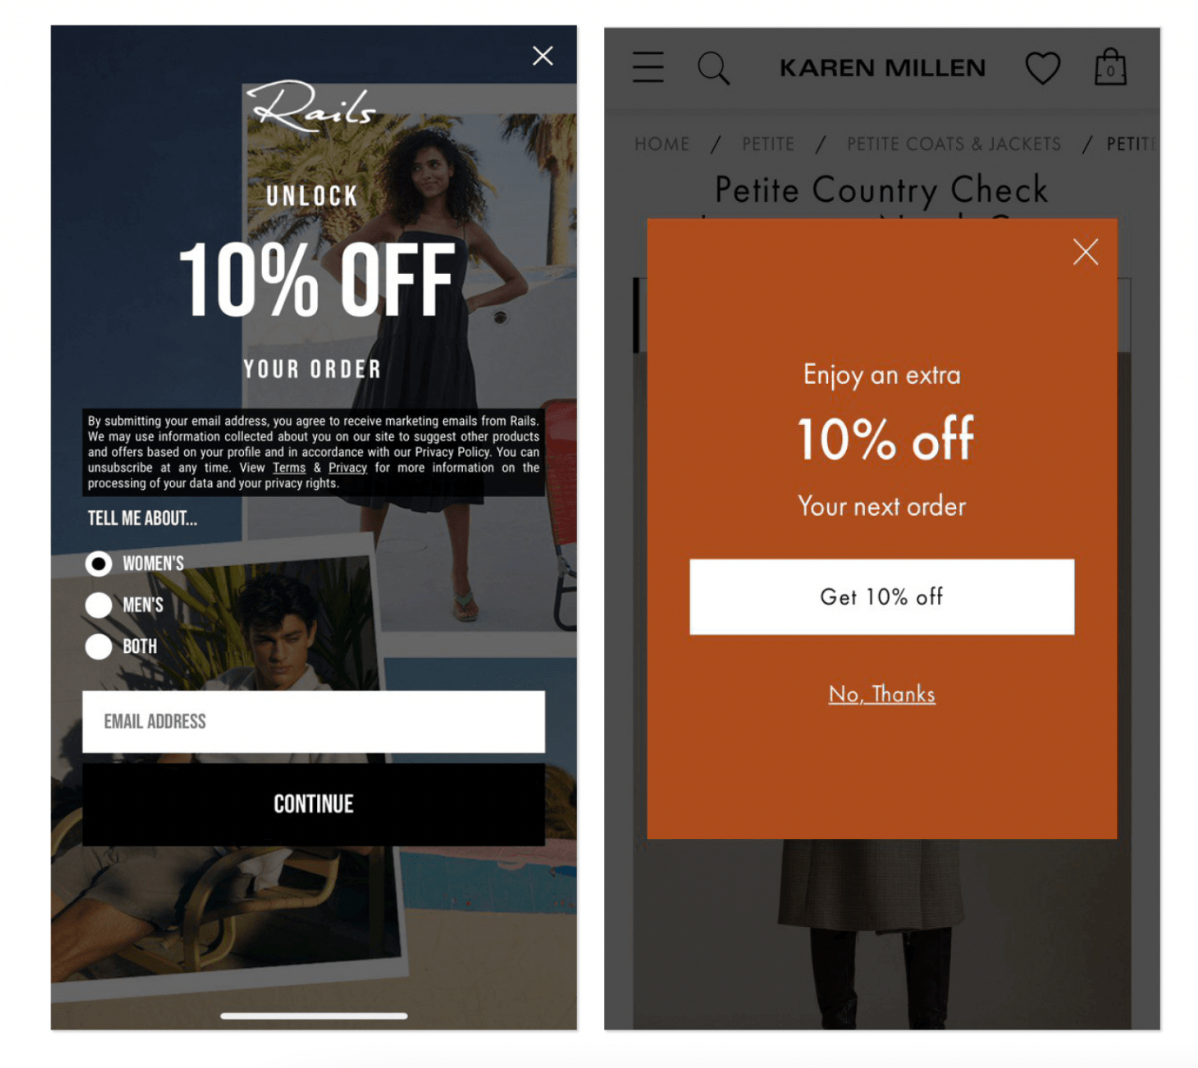Select the Women's radio option
The image size is (1198, 1068).
[x=99, y=564]
